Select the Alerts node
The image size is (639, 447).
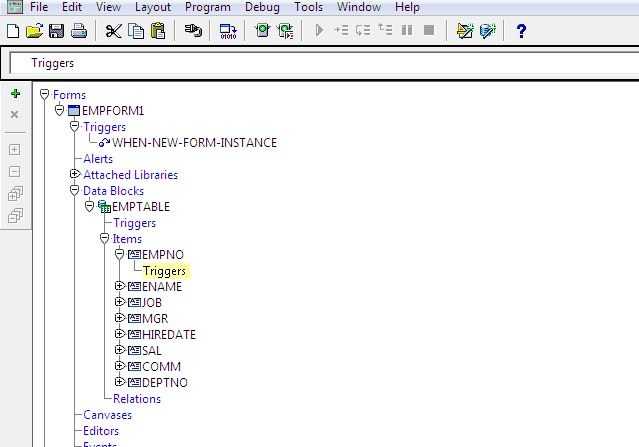[98, 159]
